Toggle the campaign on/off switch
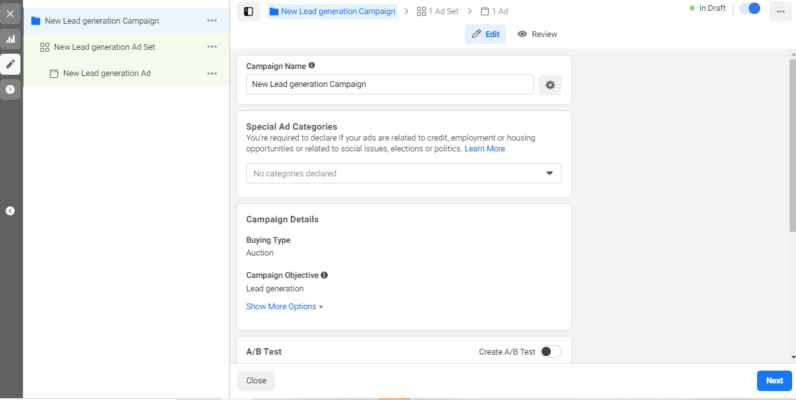Screen dimensions: 796x400 point(750,9)
